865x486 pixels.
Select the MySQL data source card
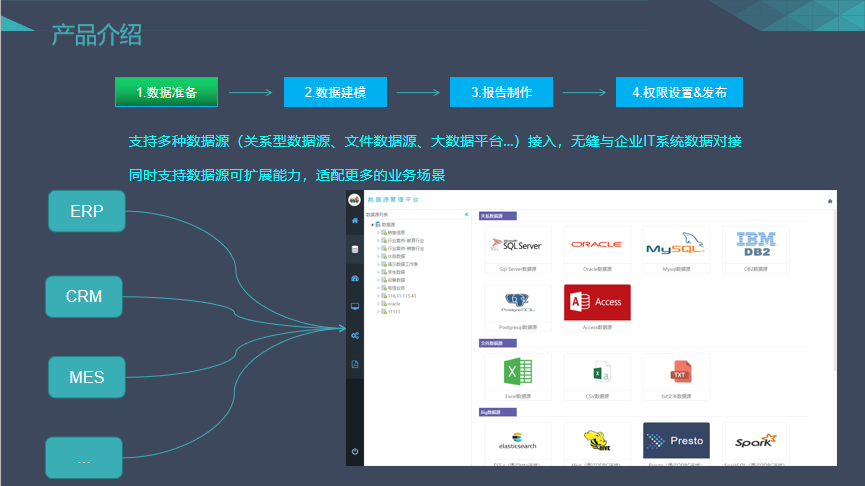click(676, 249)
